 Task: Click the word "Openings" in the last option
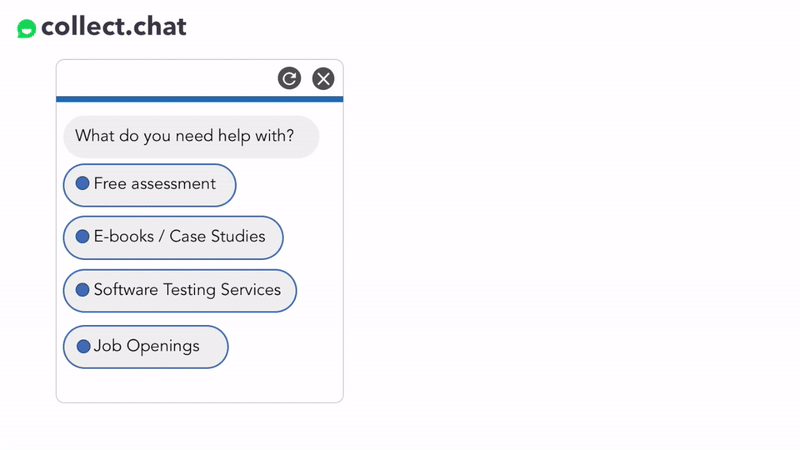coord(163,346)
